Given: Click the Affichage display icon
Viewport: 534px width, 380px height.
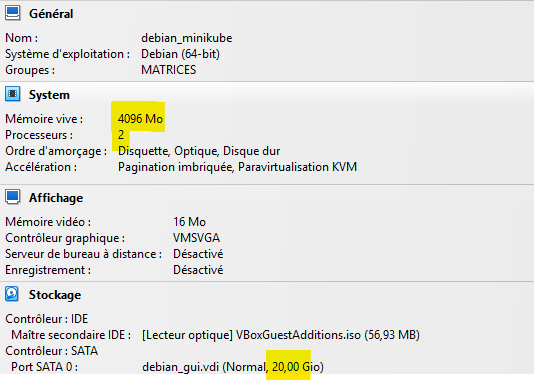Looking at the screenshot, I should [13, 197].
